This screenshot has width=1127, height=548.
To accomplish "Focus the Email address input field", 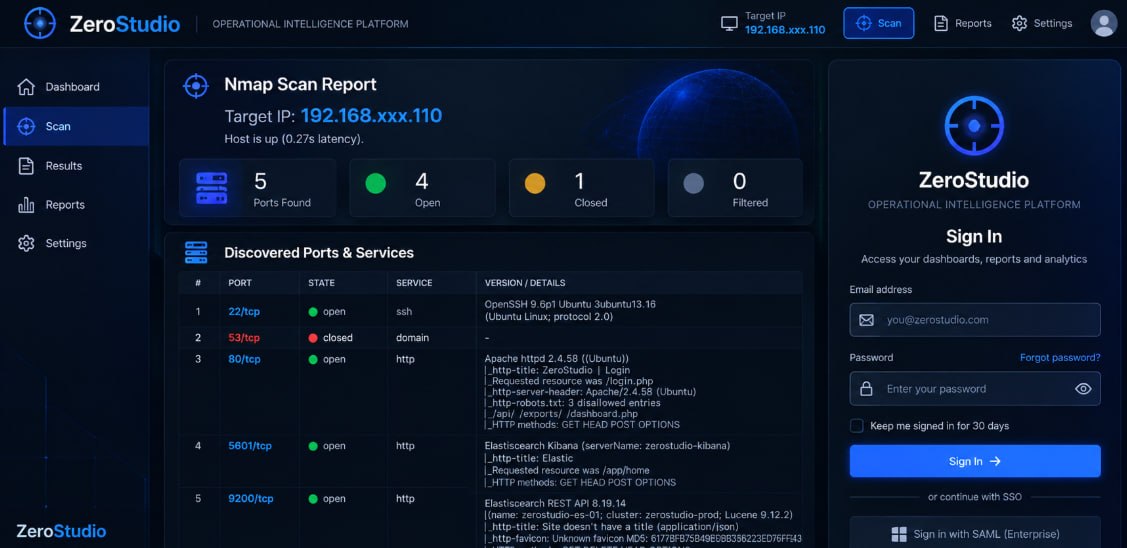I will (975, 320).
